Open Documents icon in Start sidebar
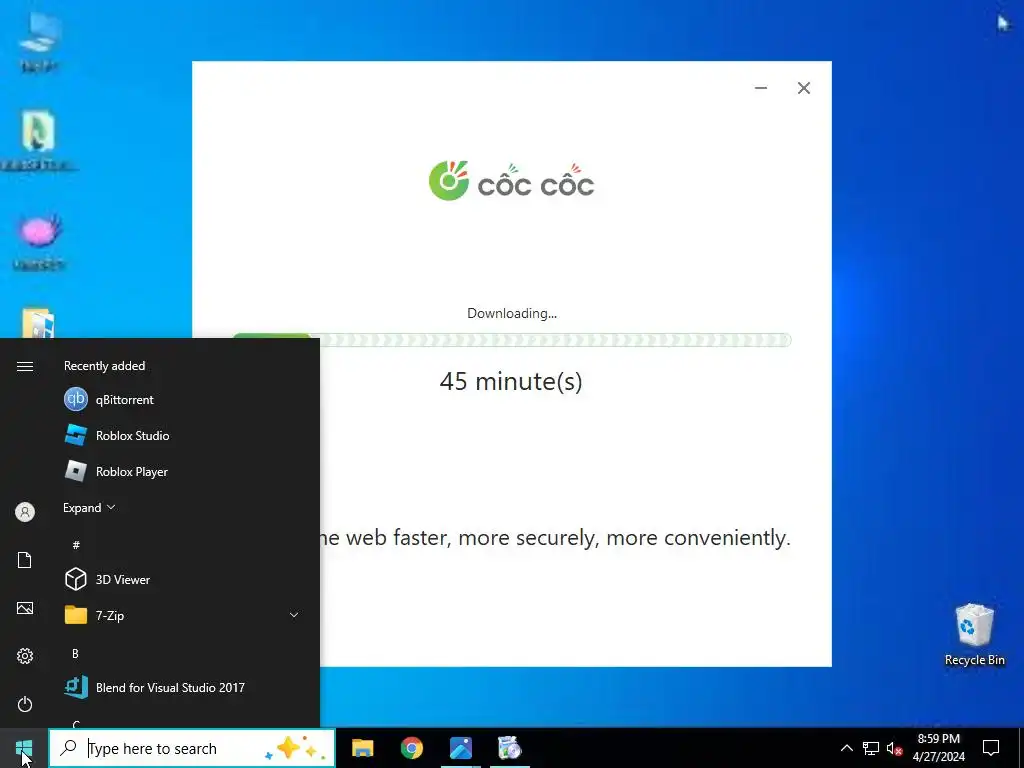The height and width of the screenshot is (768, 1024). 25,560
